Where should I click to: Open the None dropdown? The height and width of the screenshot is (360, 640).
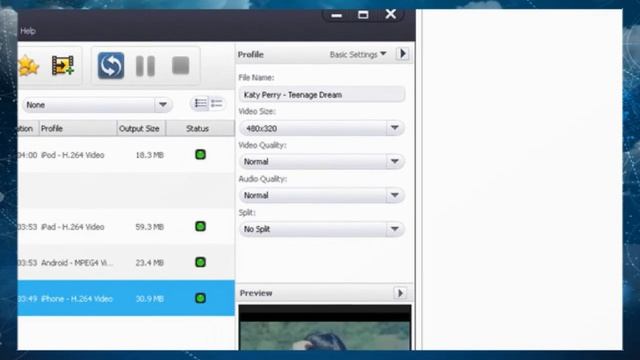[x=97, y=105]
